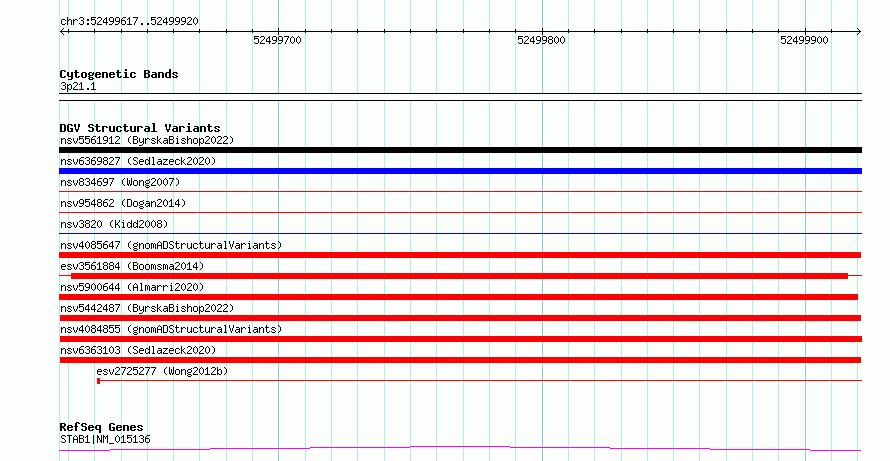
Task: Click the small red esv2725277 start block
Action: pyautogui.click(x=99, y=381)
